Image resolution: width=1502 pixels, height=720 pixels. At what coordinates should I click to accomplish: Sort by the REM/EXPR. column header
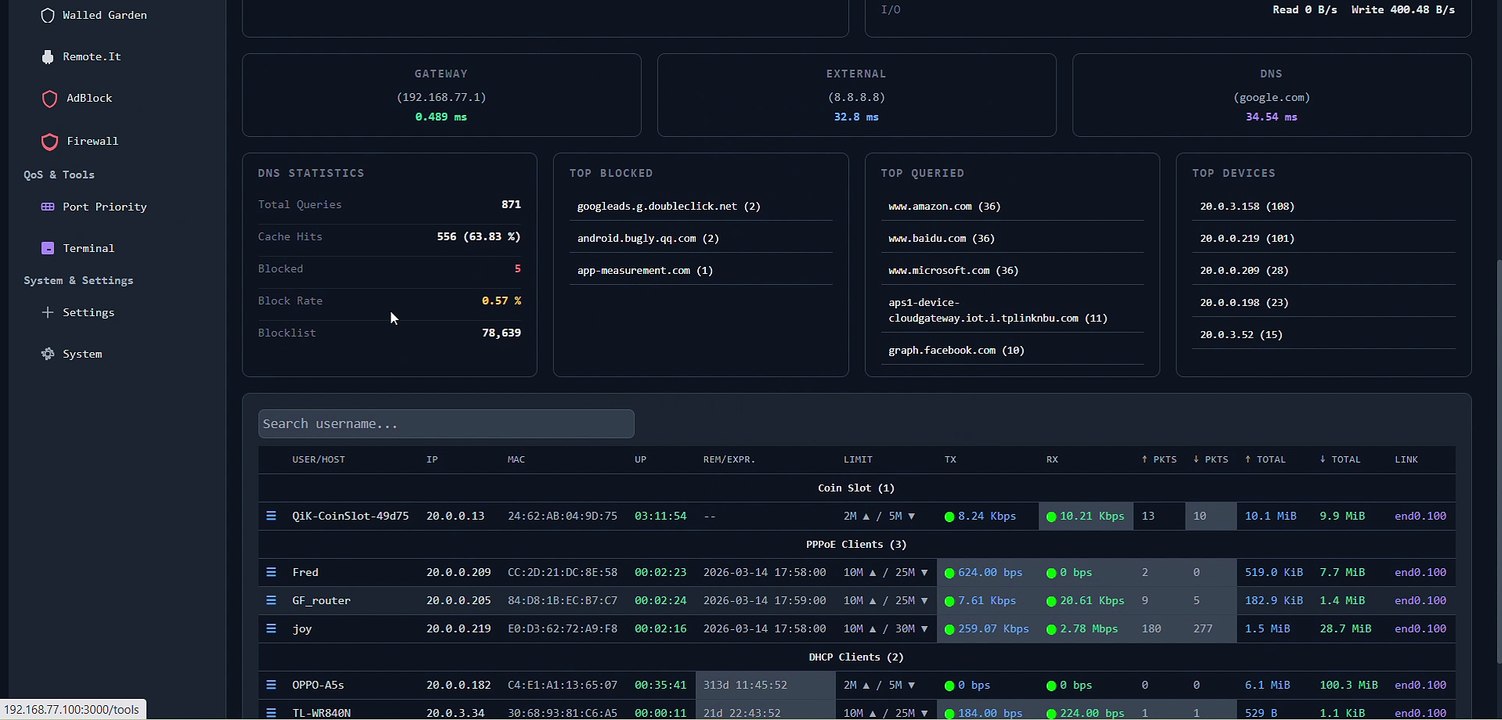pyautogui.click(x=729, y=460)
